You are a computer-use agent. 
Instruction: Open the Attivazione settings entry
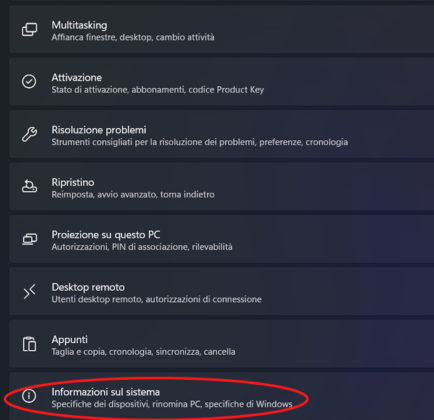coord(222,81)
